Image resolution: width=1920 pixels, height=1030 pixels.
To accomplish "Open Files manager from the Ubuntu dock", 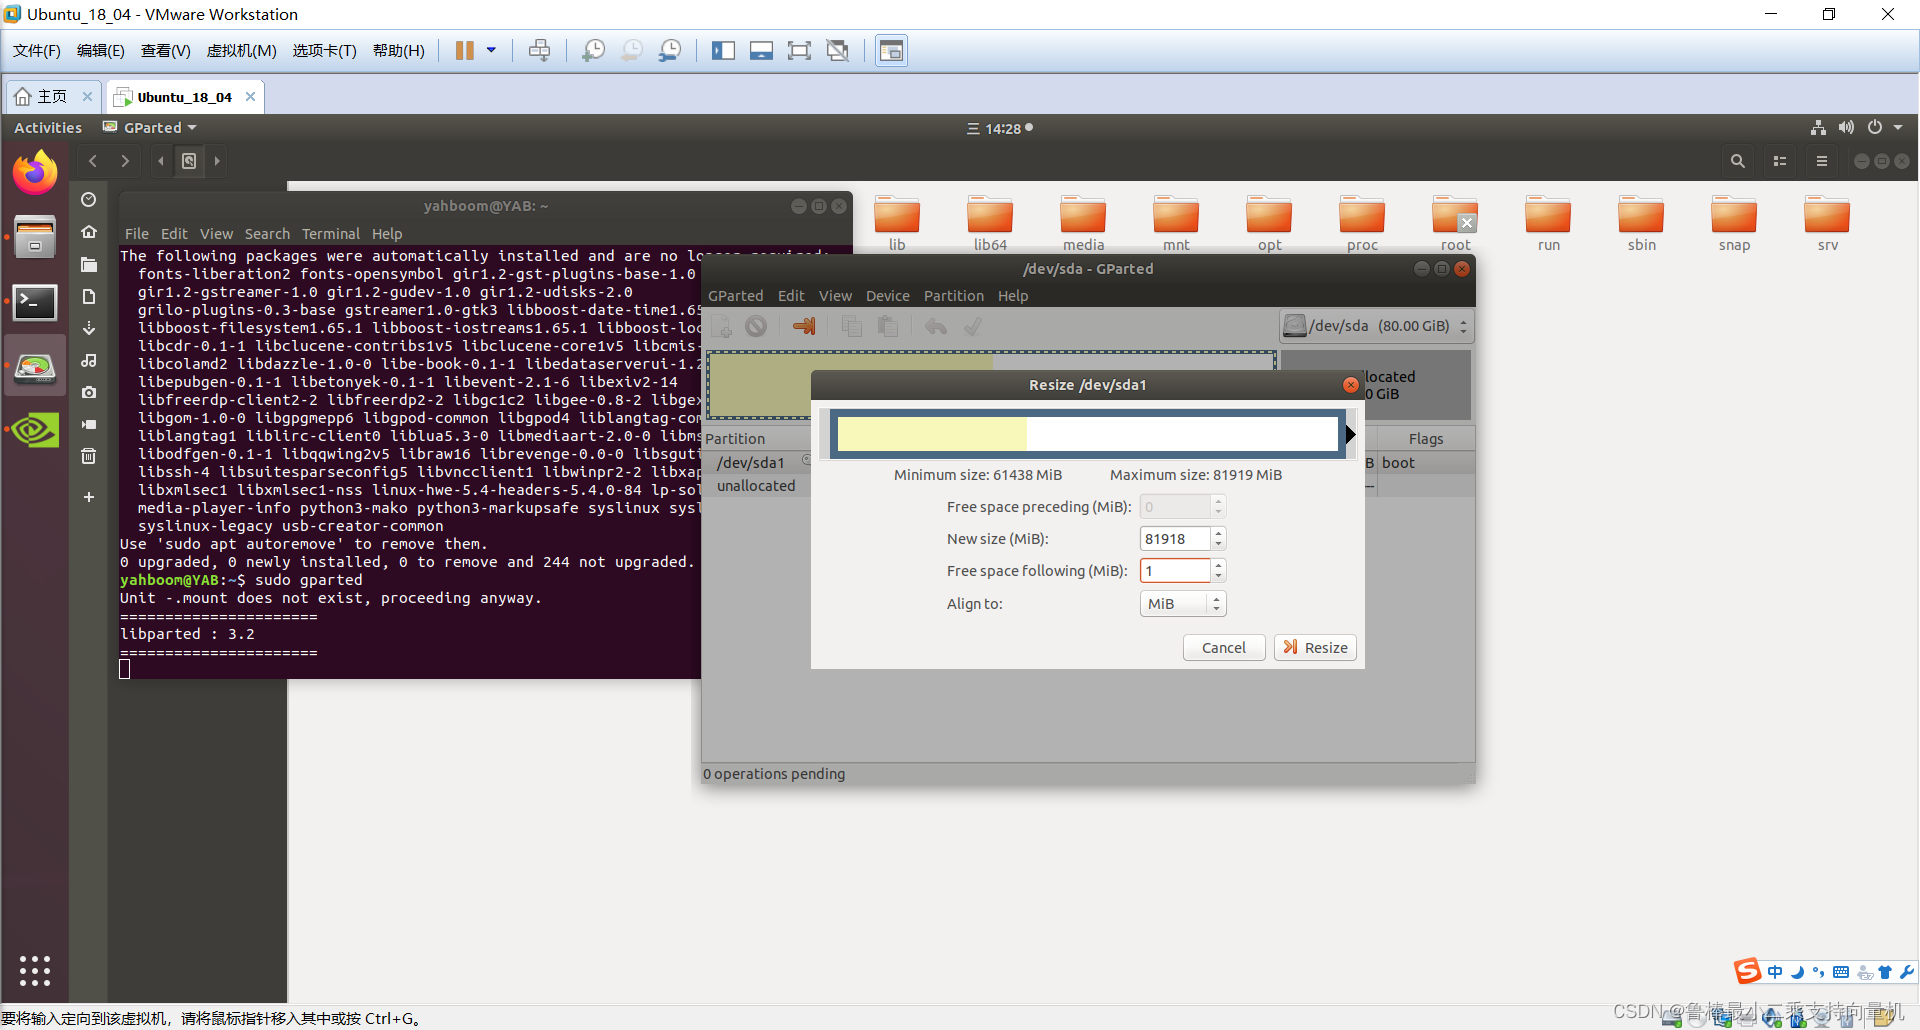I will (x=35, y=237).
